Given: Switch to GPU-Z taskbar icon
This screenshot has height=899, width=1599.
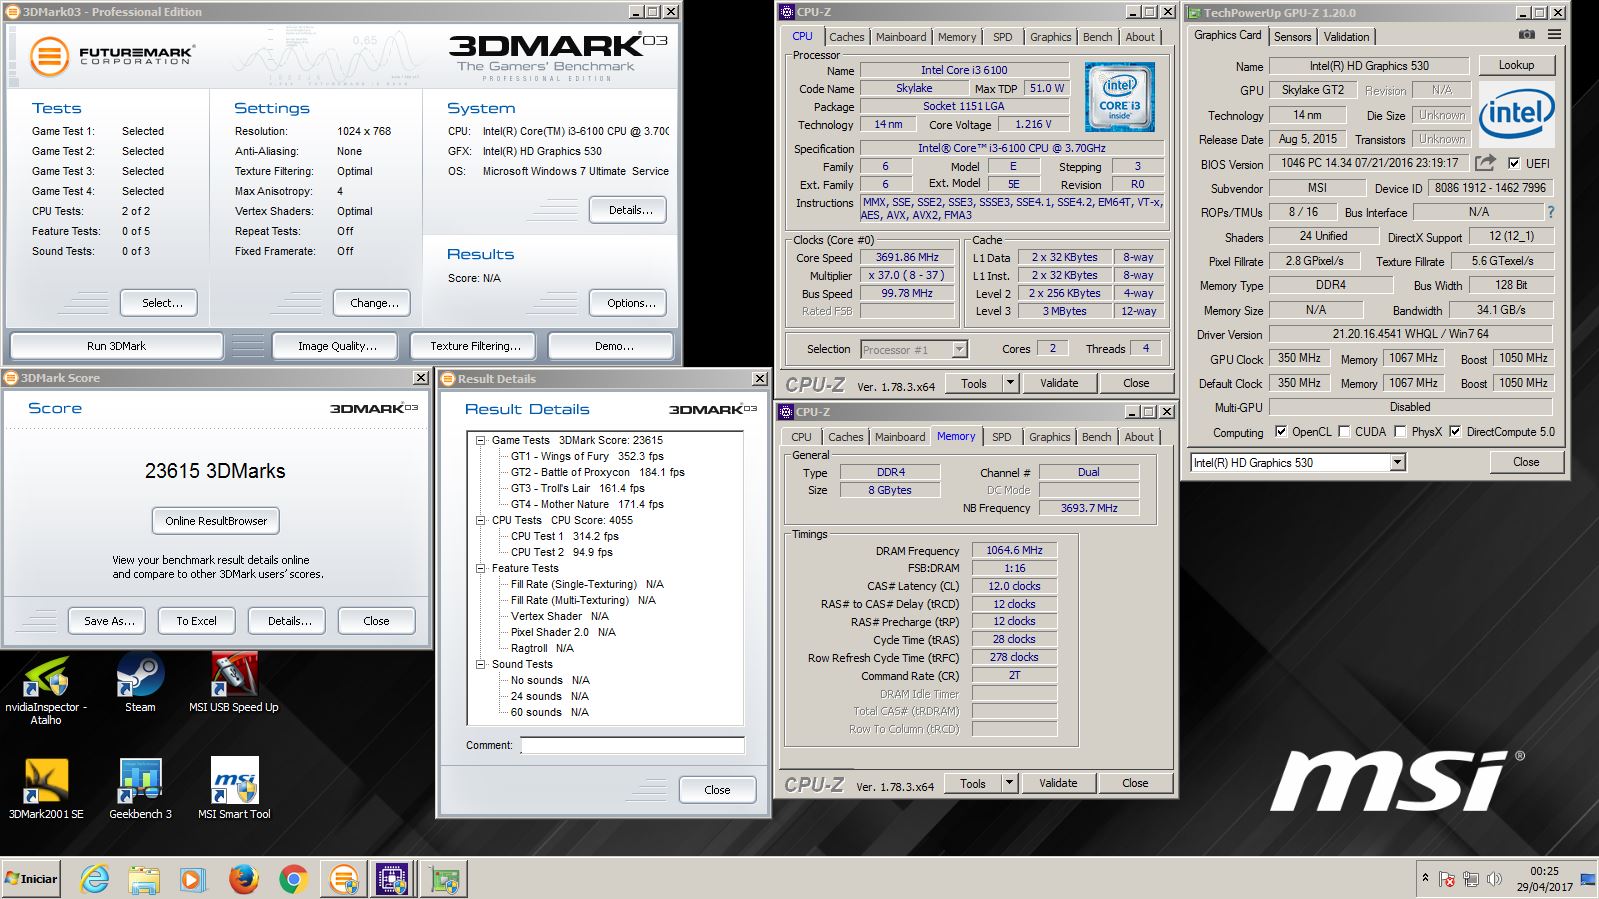Looking at the screenshot, I should coord(444,879).
